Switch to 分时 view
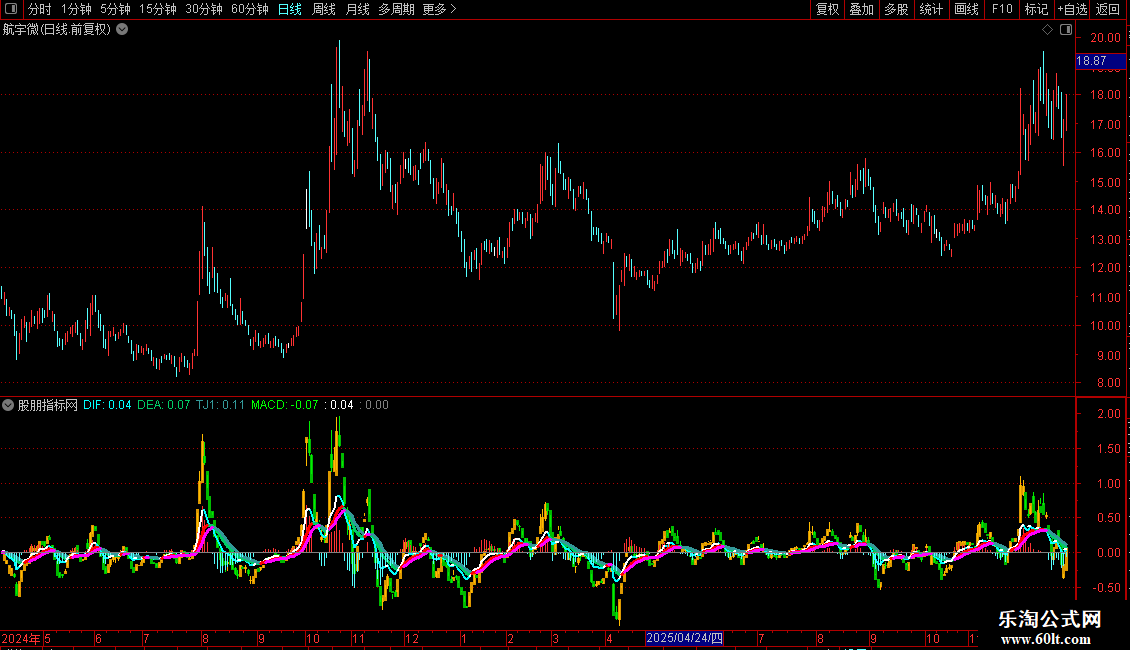The image size is (1130, 650). pyautogui.click(x=40, y=9)
